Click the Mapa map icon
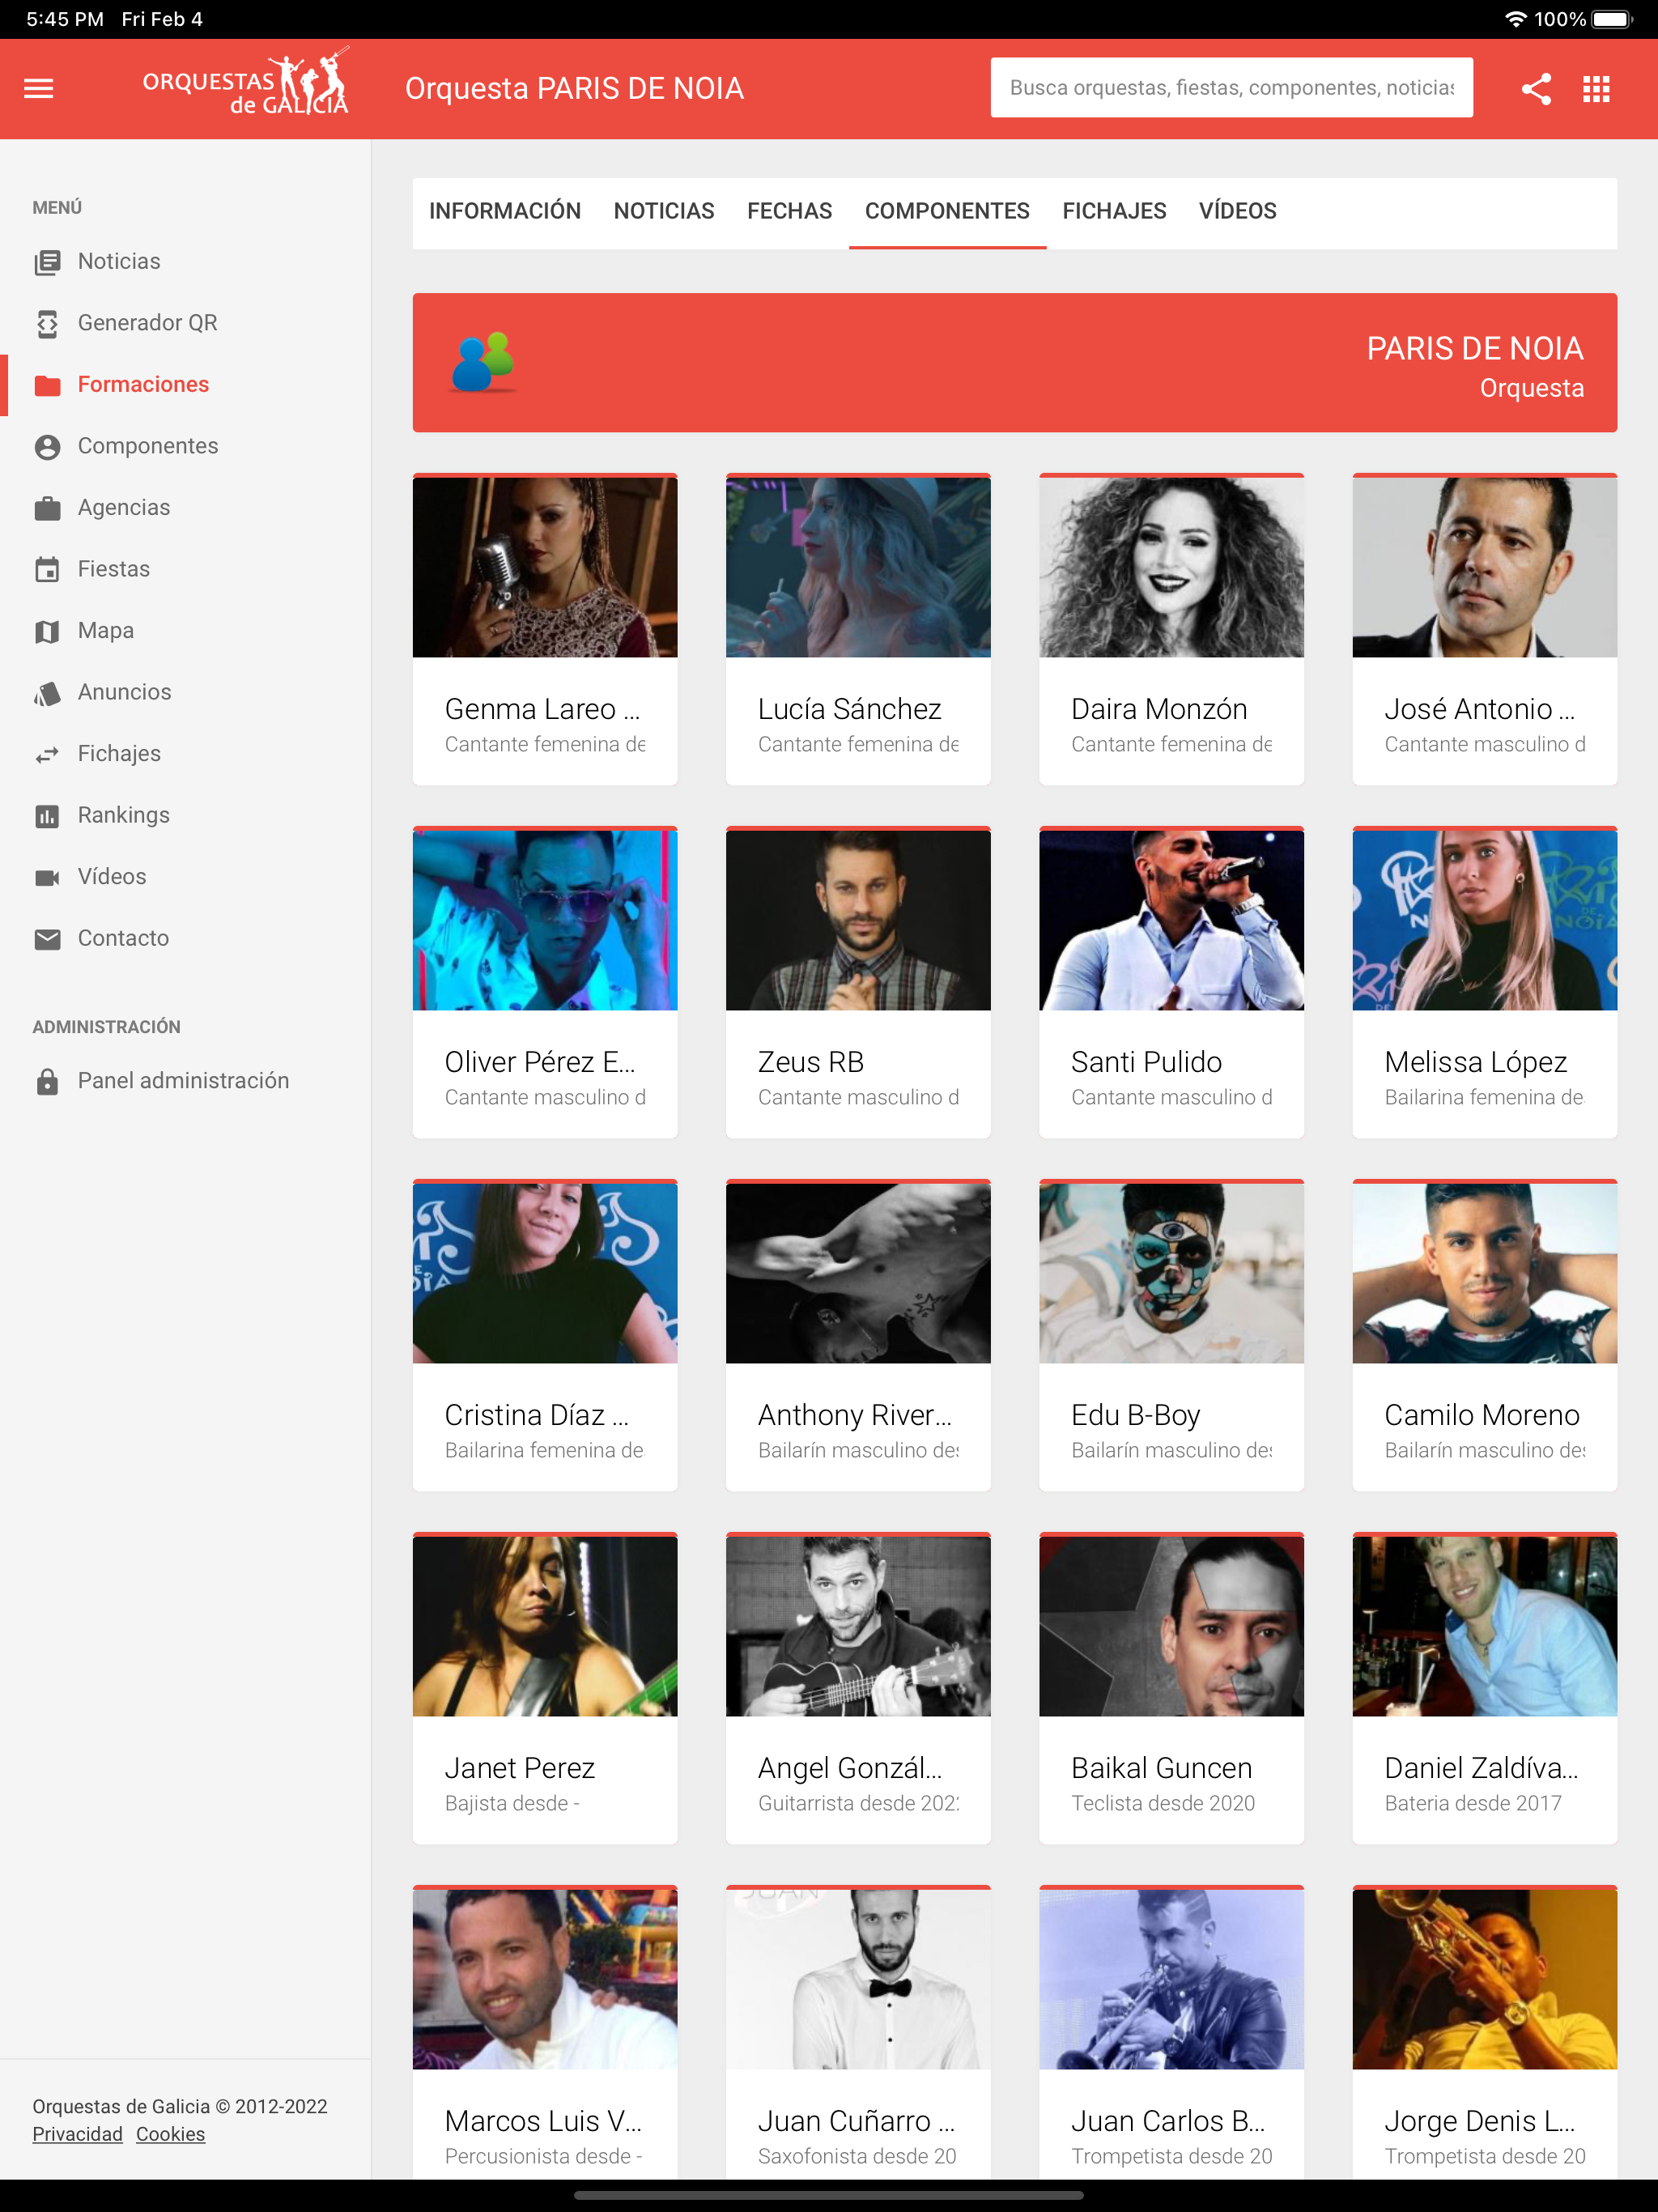The image size is (1658, 2212). click(47, 631)
